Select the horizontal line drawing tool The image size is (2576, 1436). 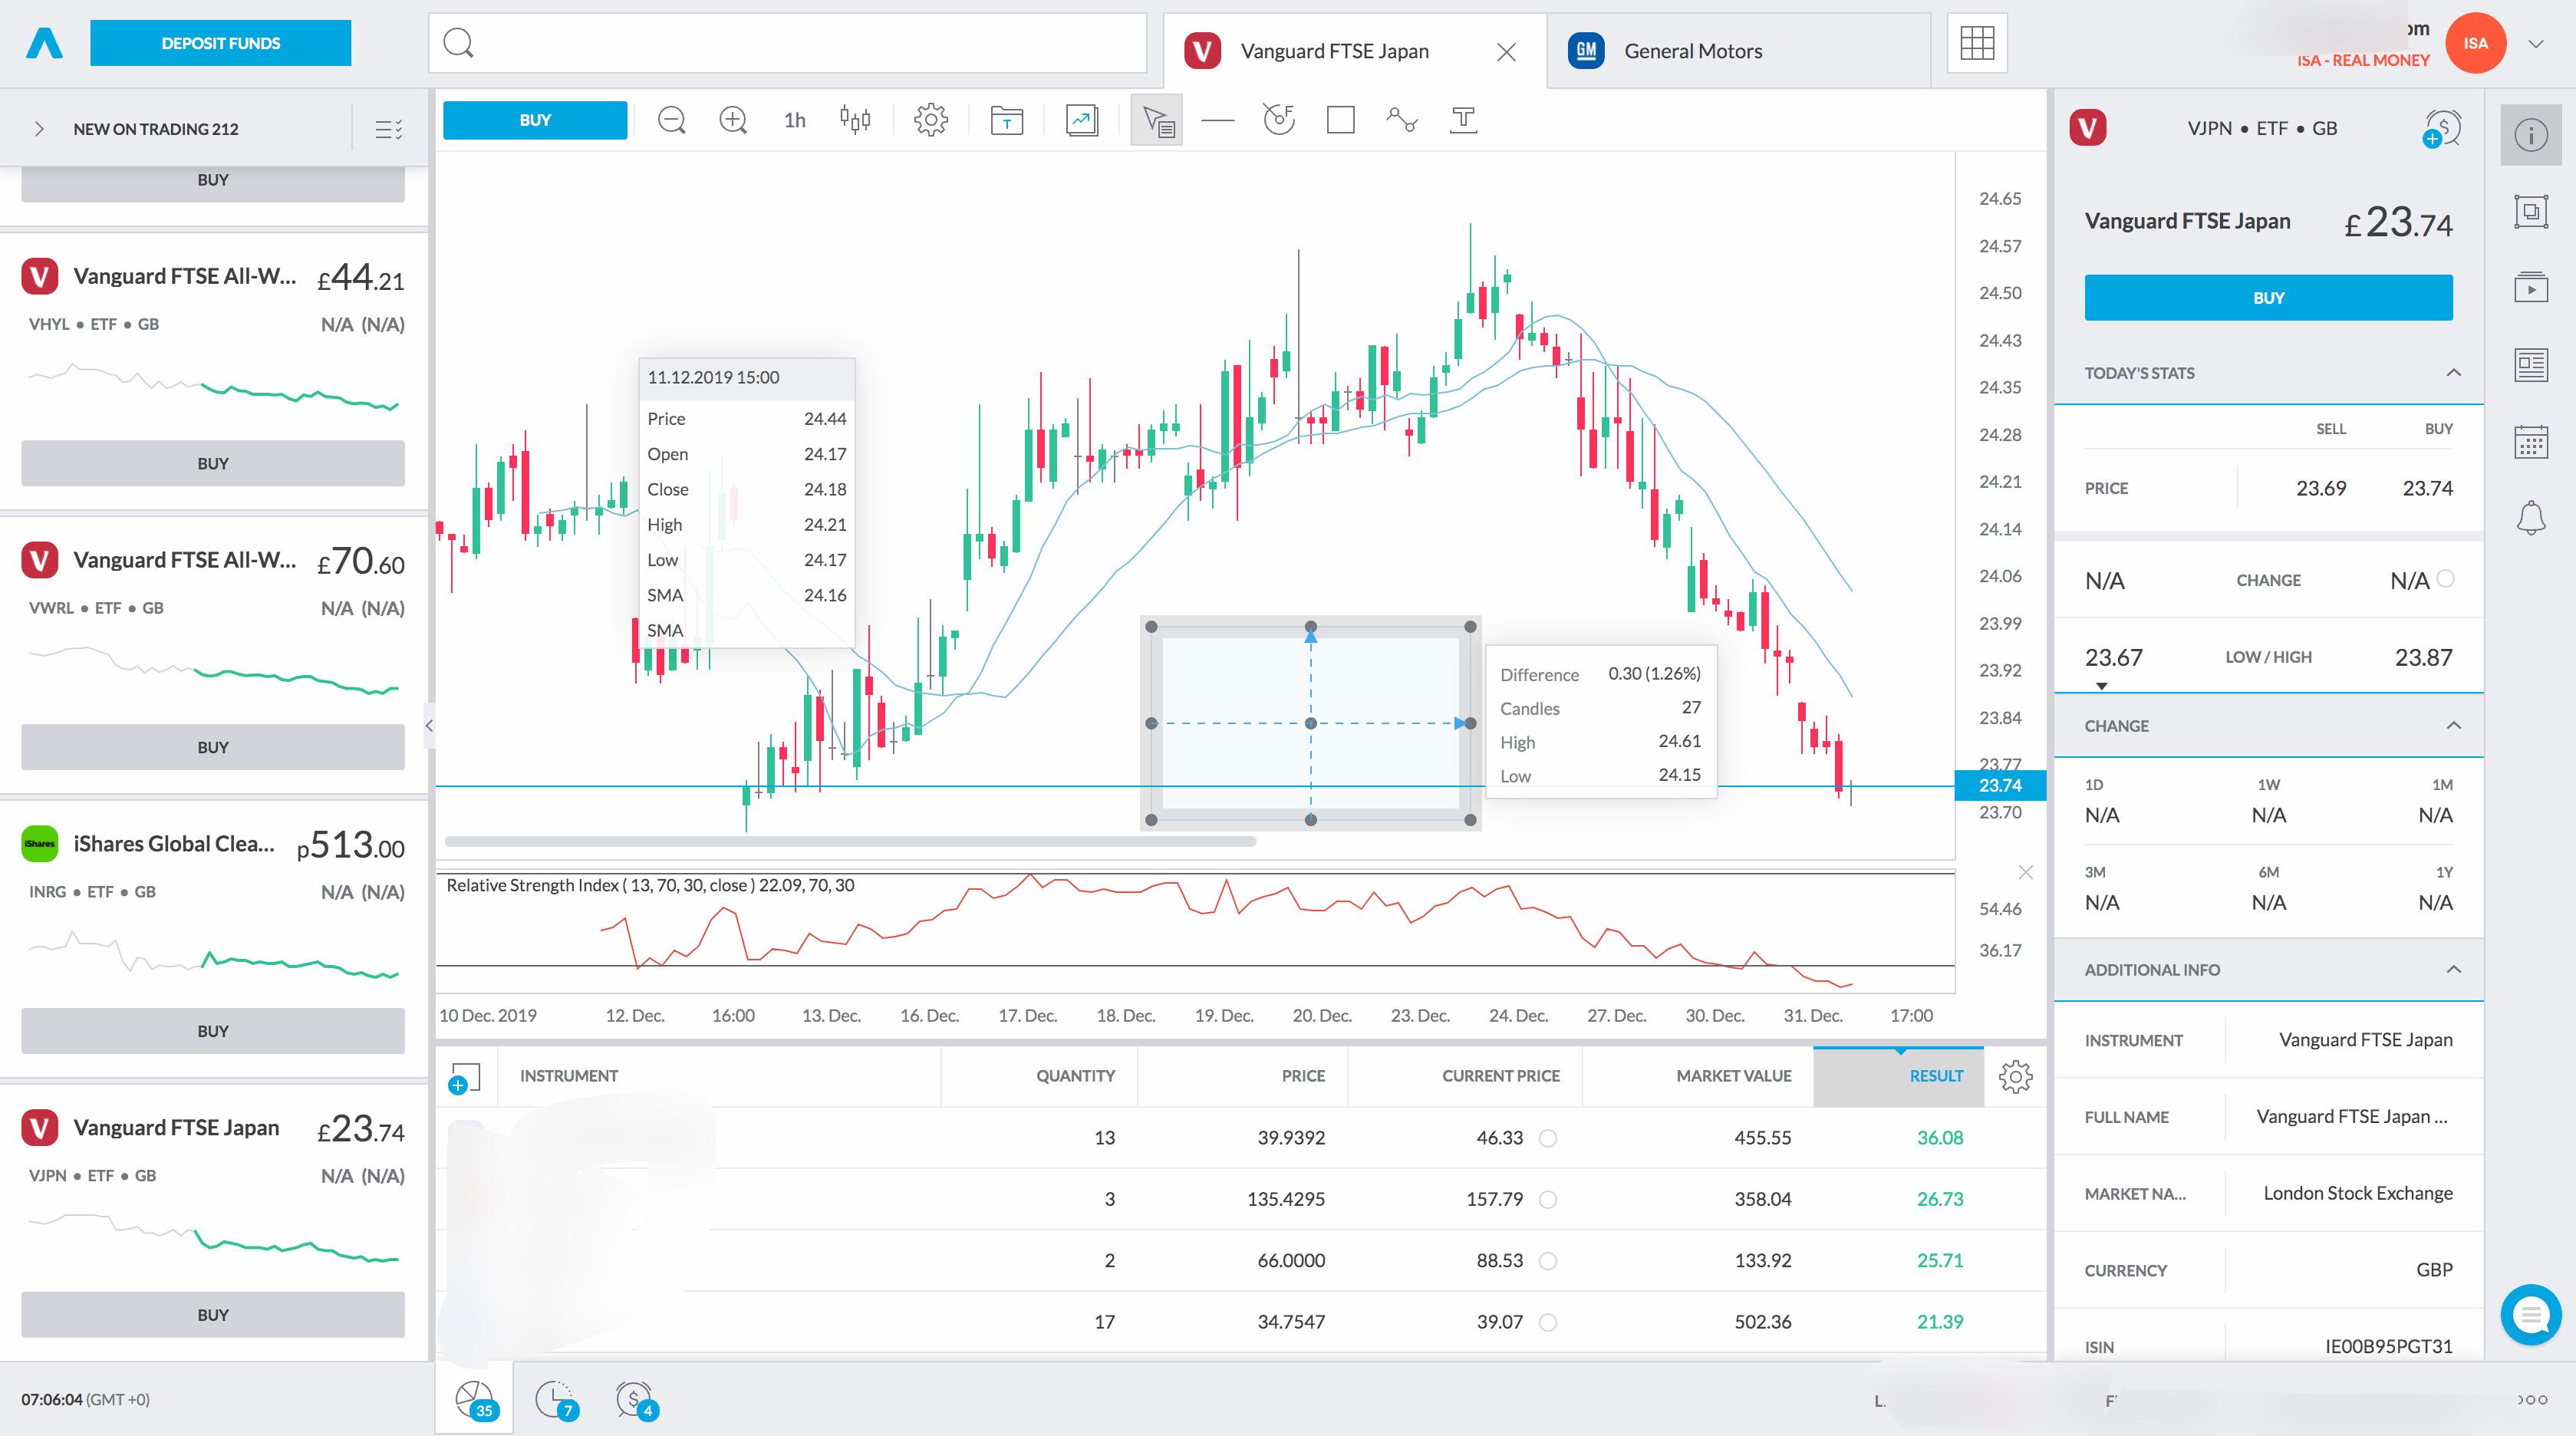tap(1218, 120)
